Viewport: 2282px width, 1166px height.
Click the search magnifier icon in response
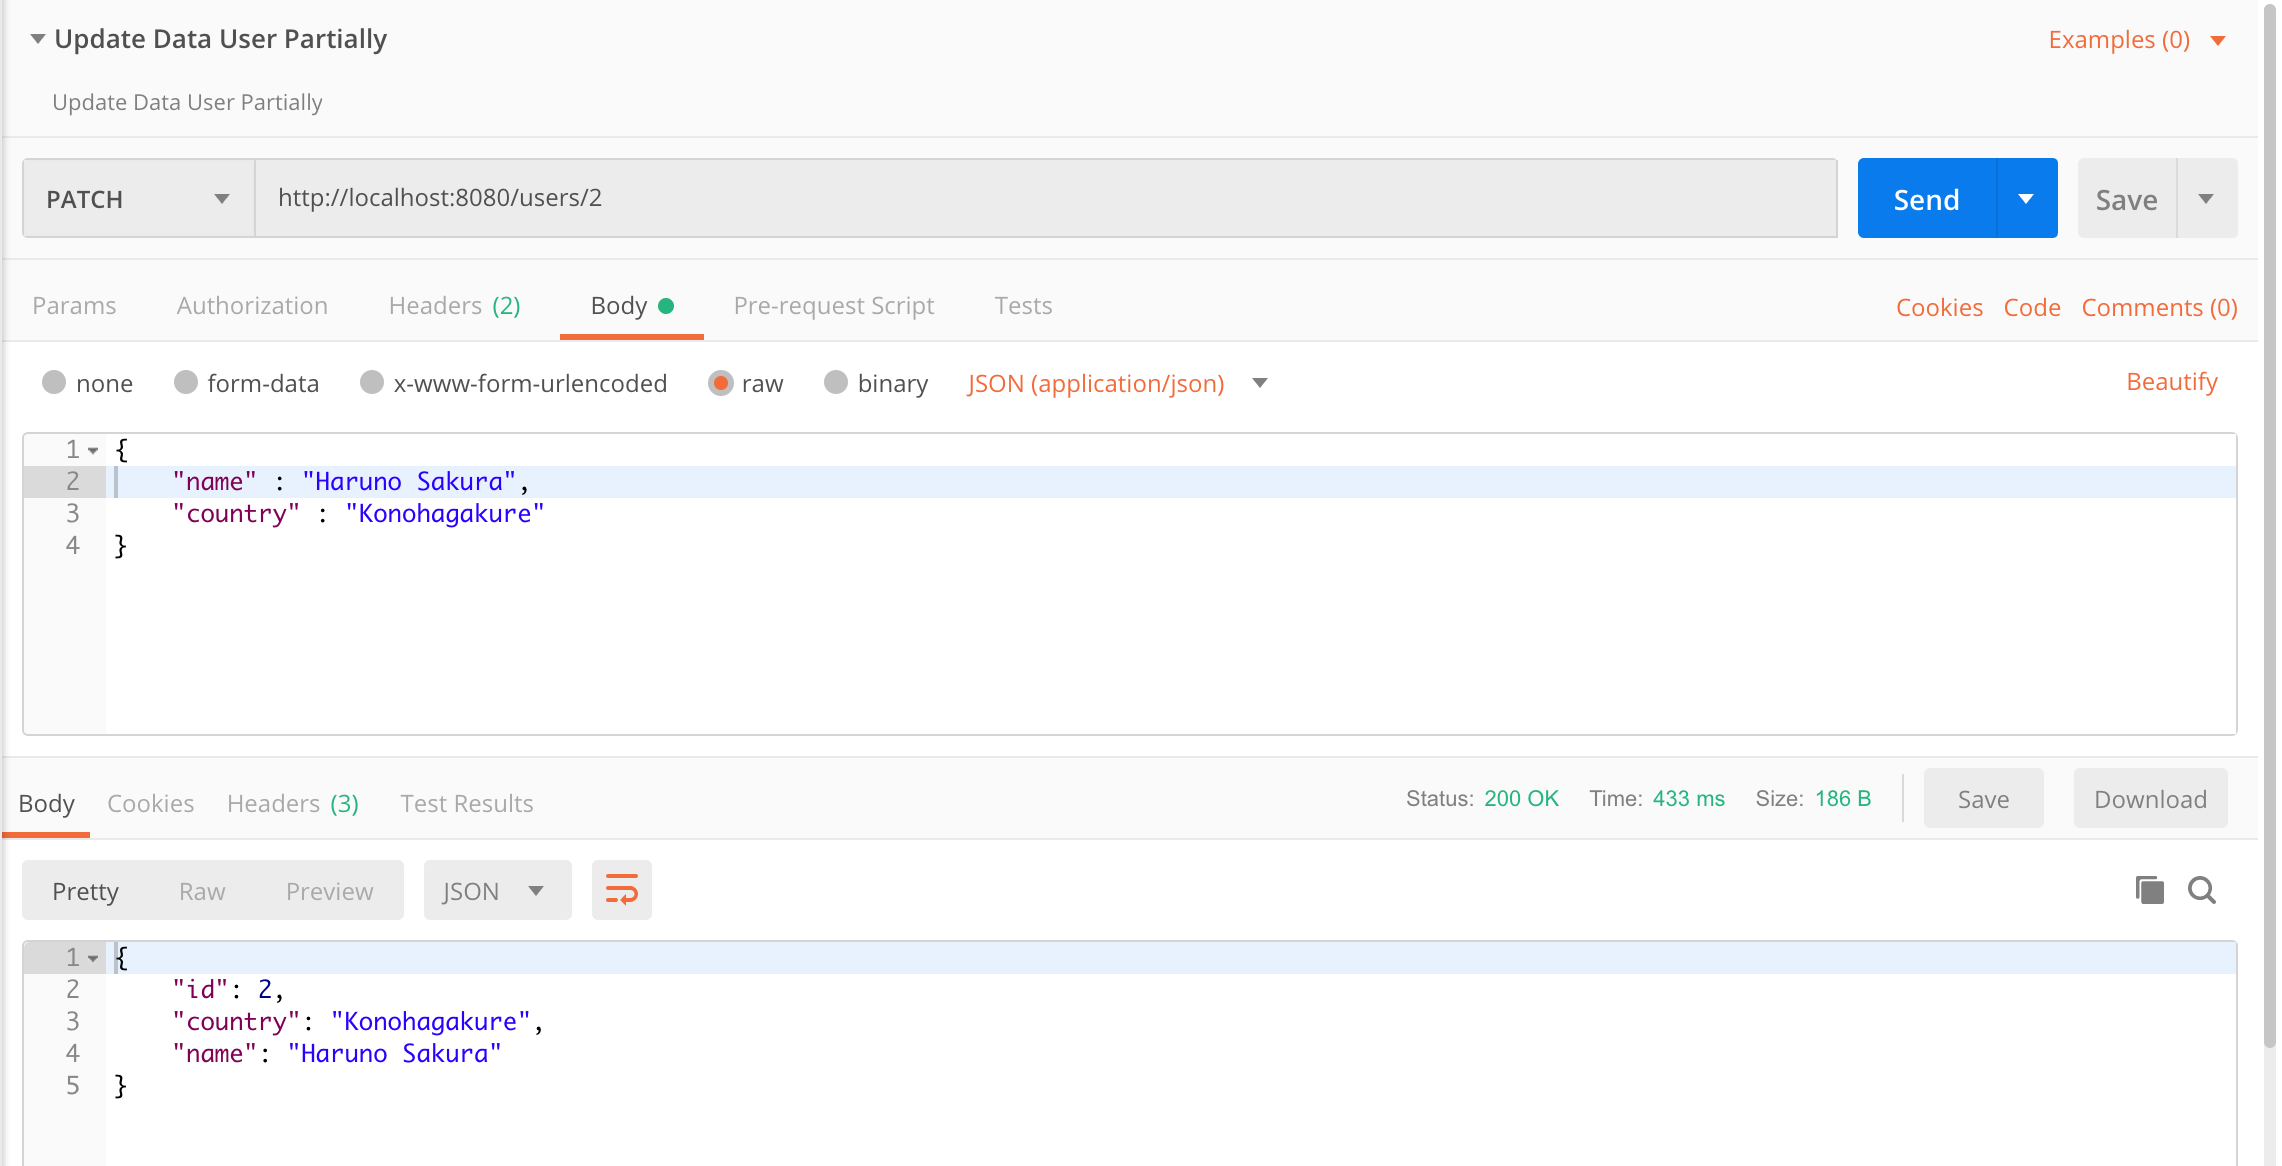coord(2202,890)
